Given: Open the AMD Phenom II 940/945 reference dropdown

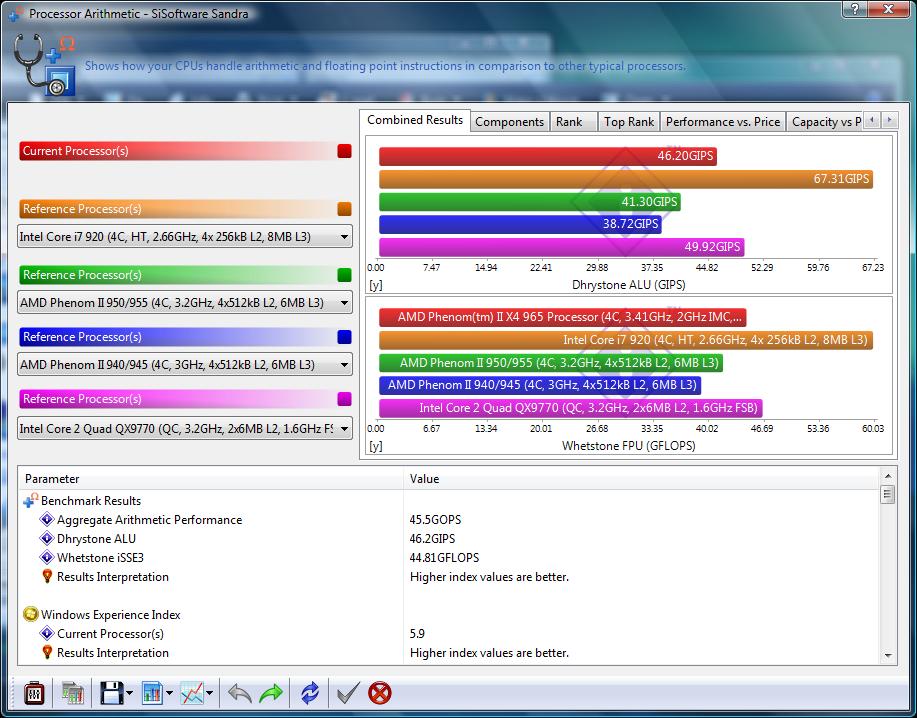Looking at the screenshot, I should (x=185, y=365).
